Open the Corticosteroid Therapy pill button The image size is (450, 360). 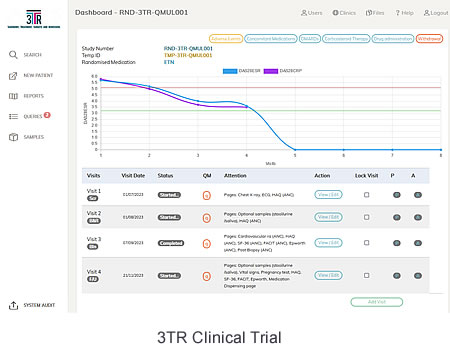point(346,39)
